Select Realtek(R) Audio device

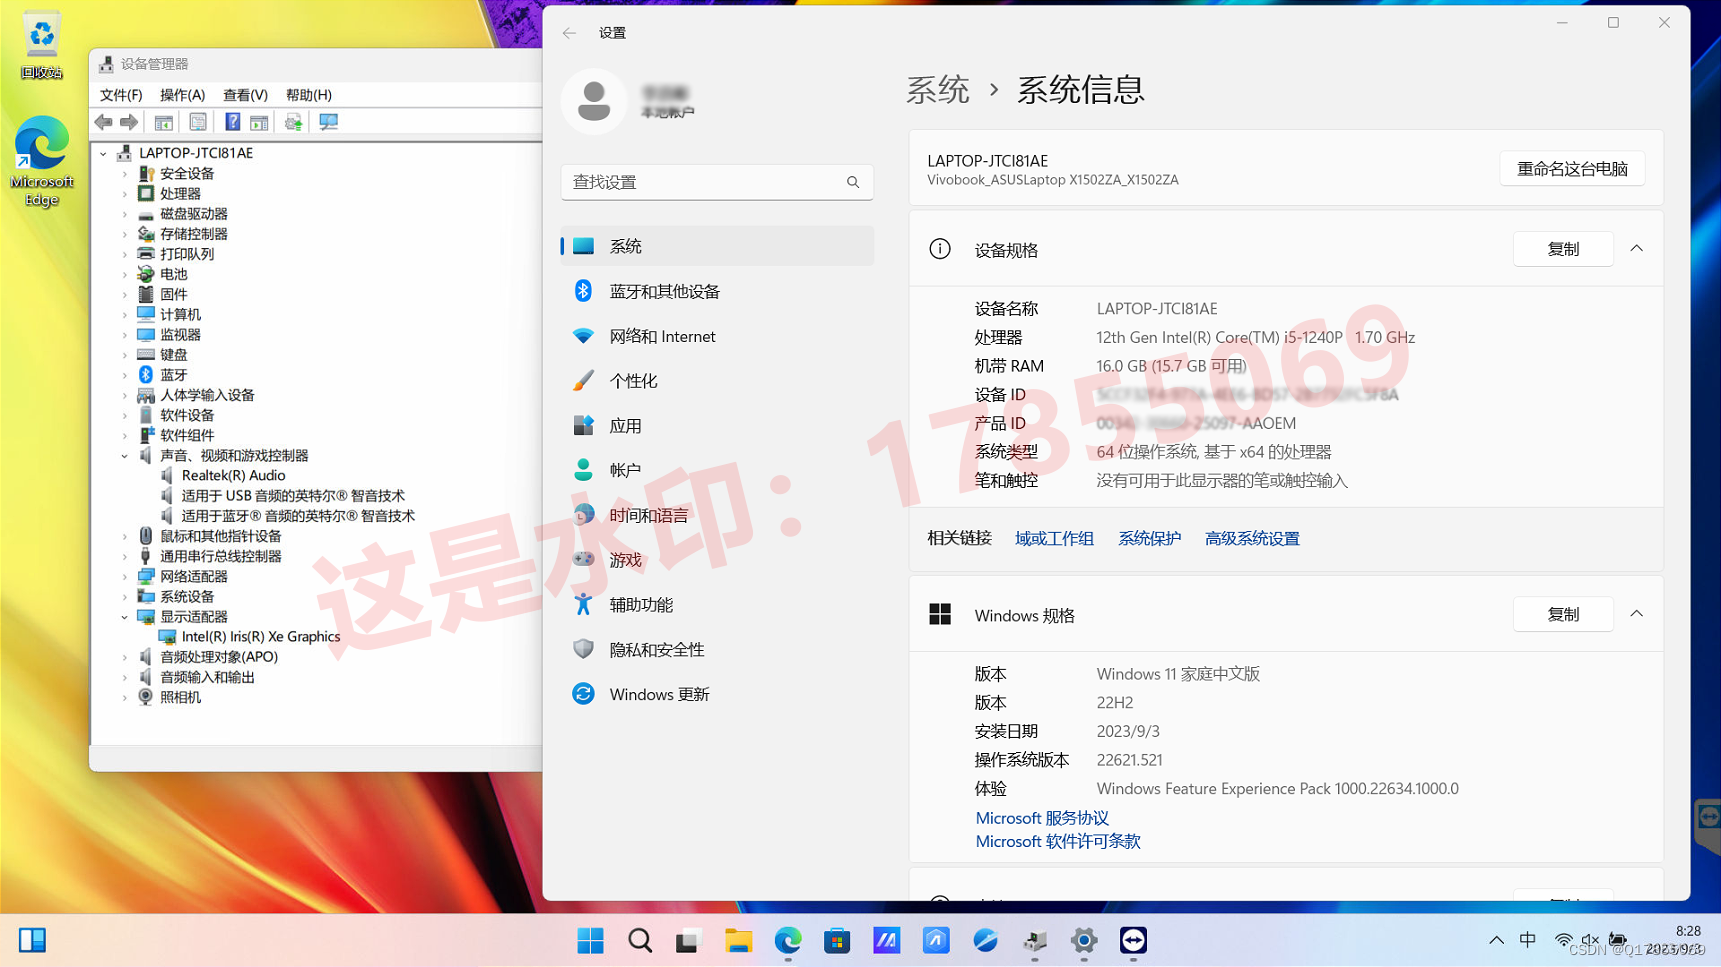tap(233, 476)
